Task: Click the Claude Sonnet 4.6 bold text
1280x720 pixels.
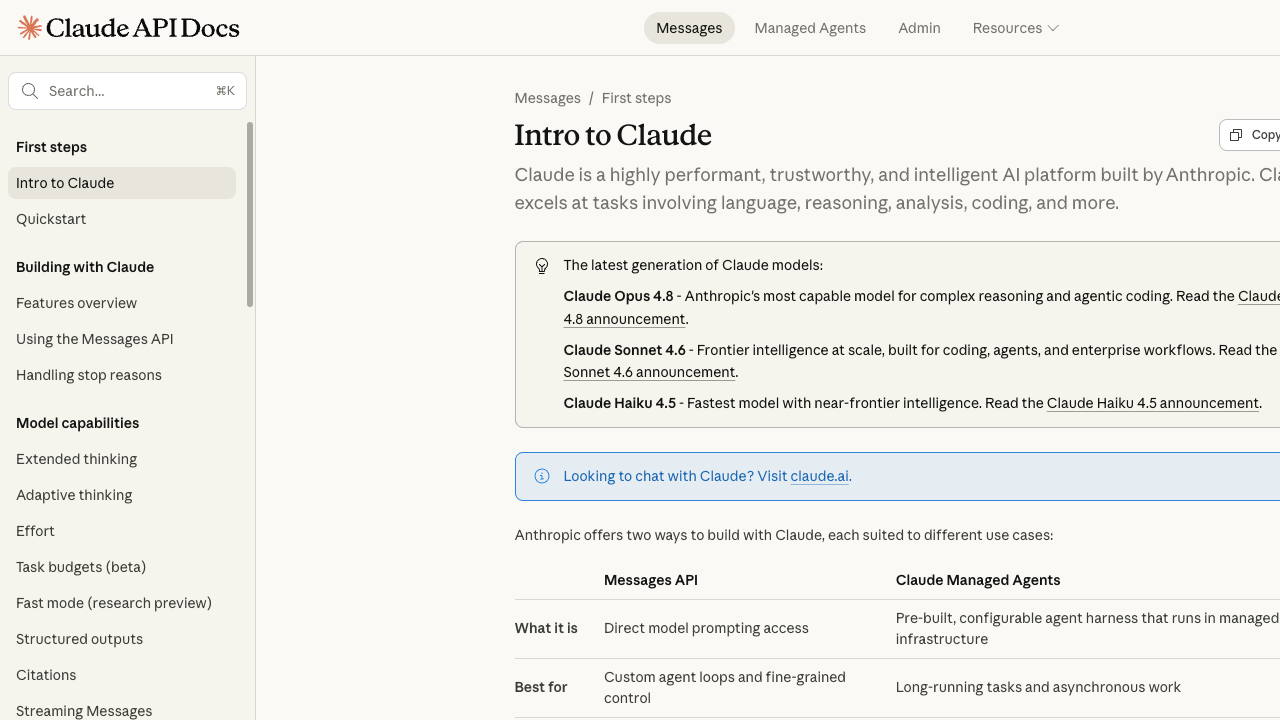Action: (624, 350)
